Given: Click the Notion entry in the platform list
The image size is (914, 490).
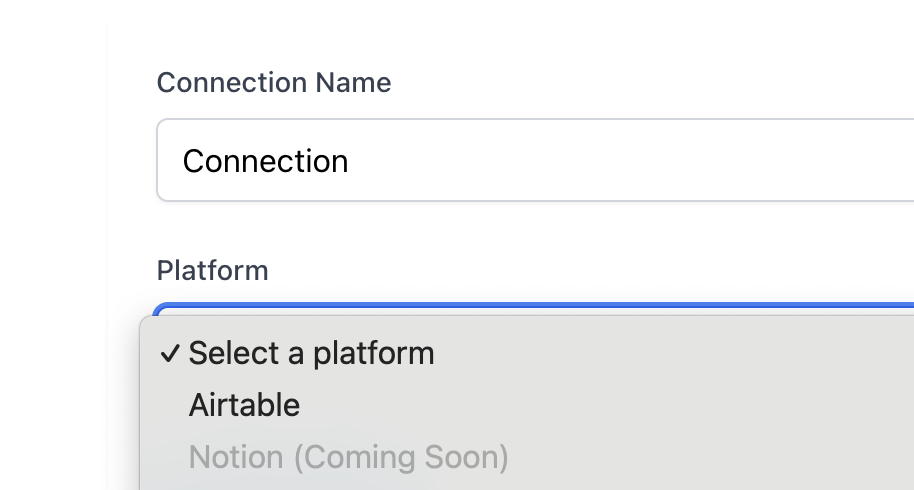Looking at the screenshot, I should tap(237, 457).
